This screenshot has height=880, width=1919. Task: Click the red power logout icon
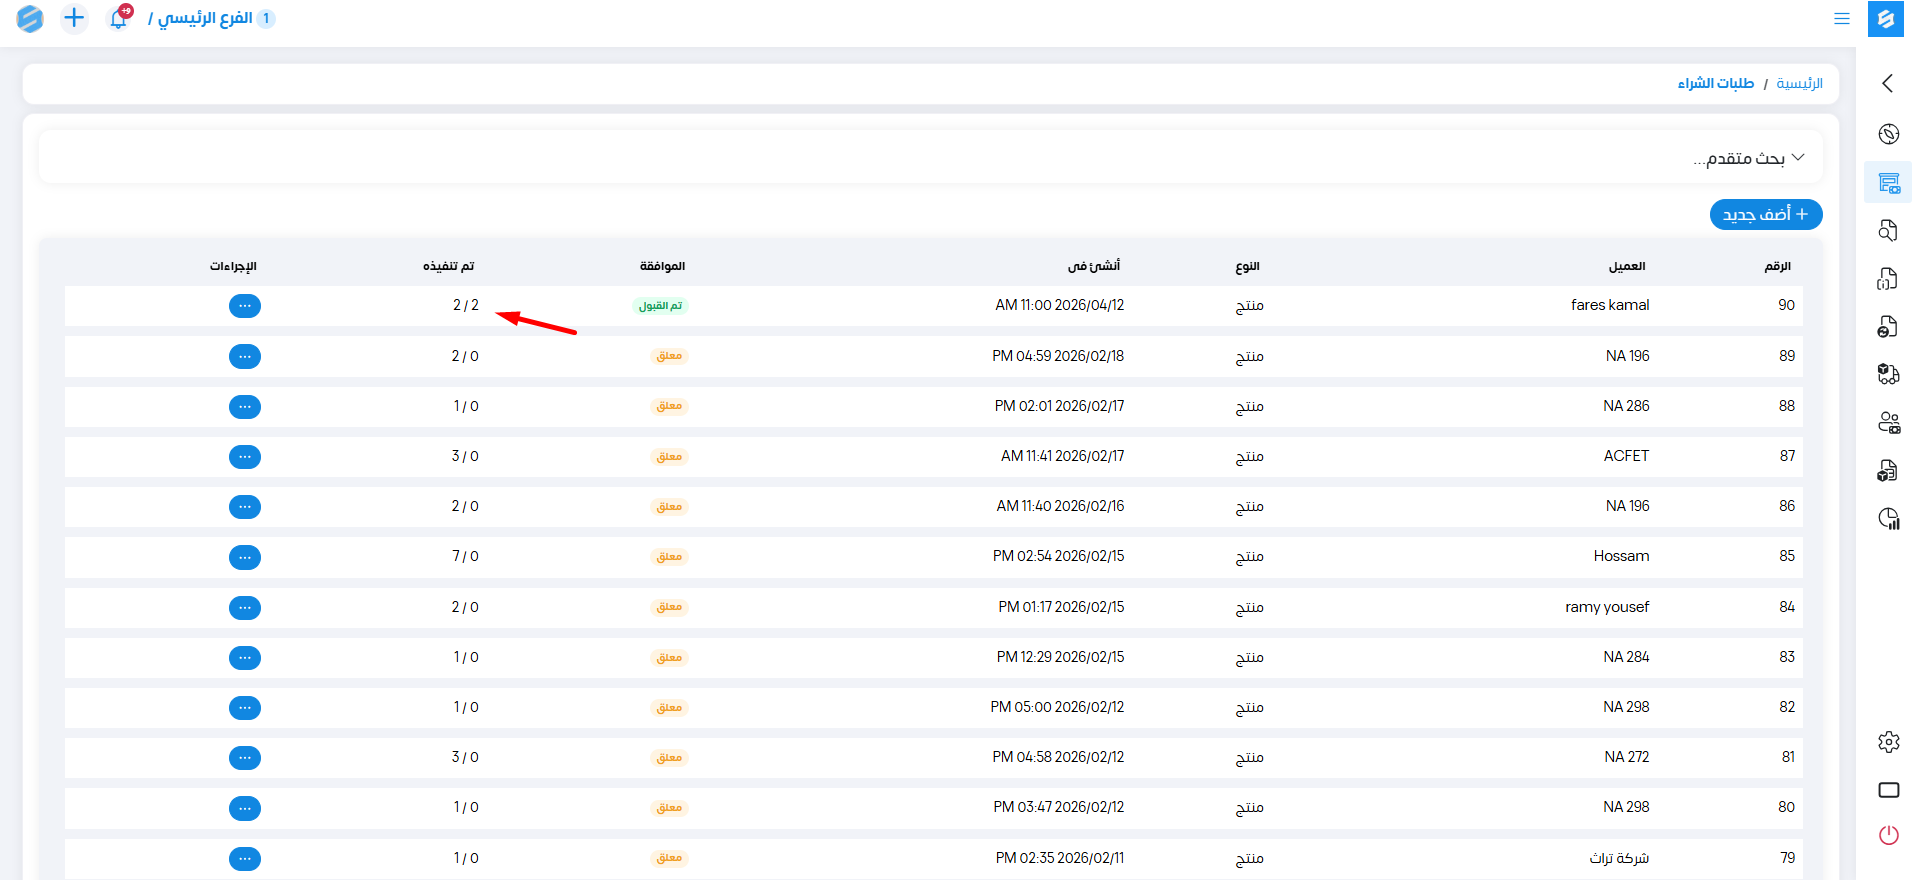point(1888,835)
